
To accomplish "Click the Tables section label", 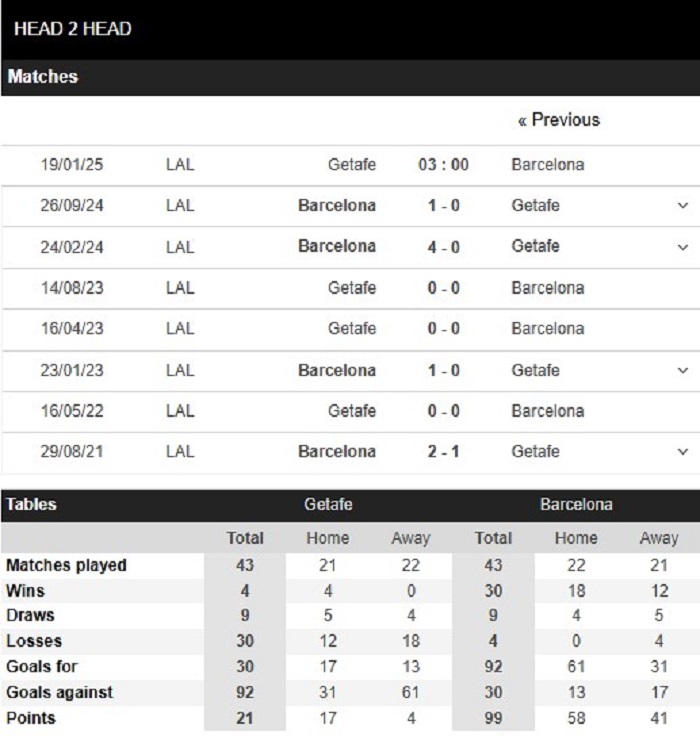I will pyautogui.click(x=31, y=505).
